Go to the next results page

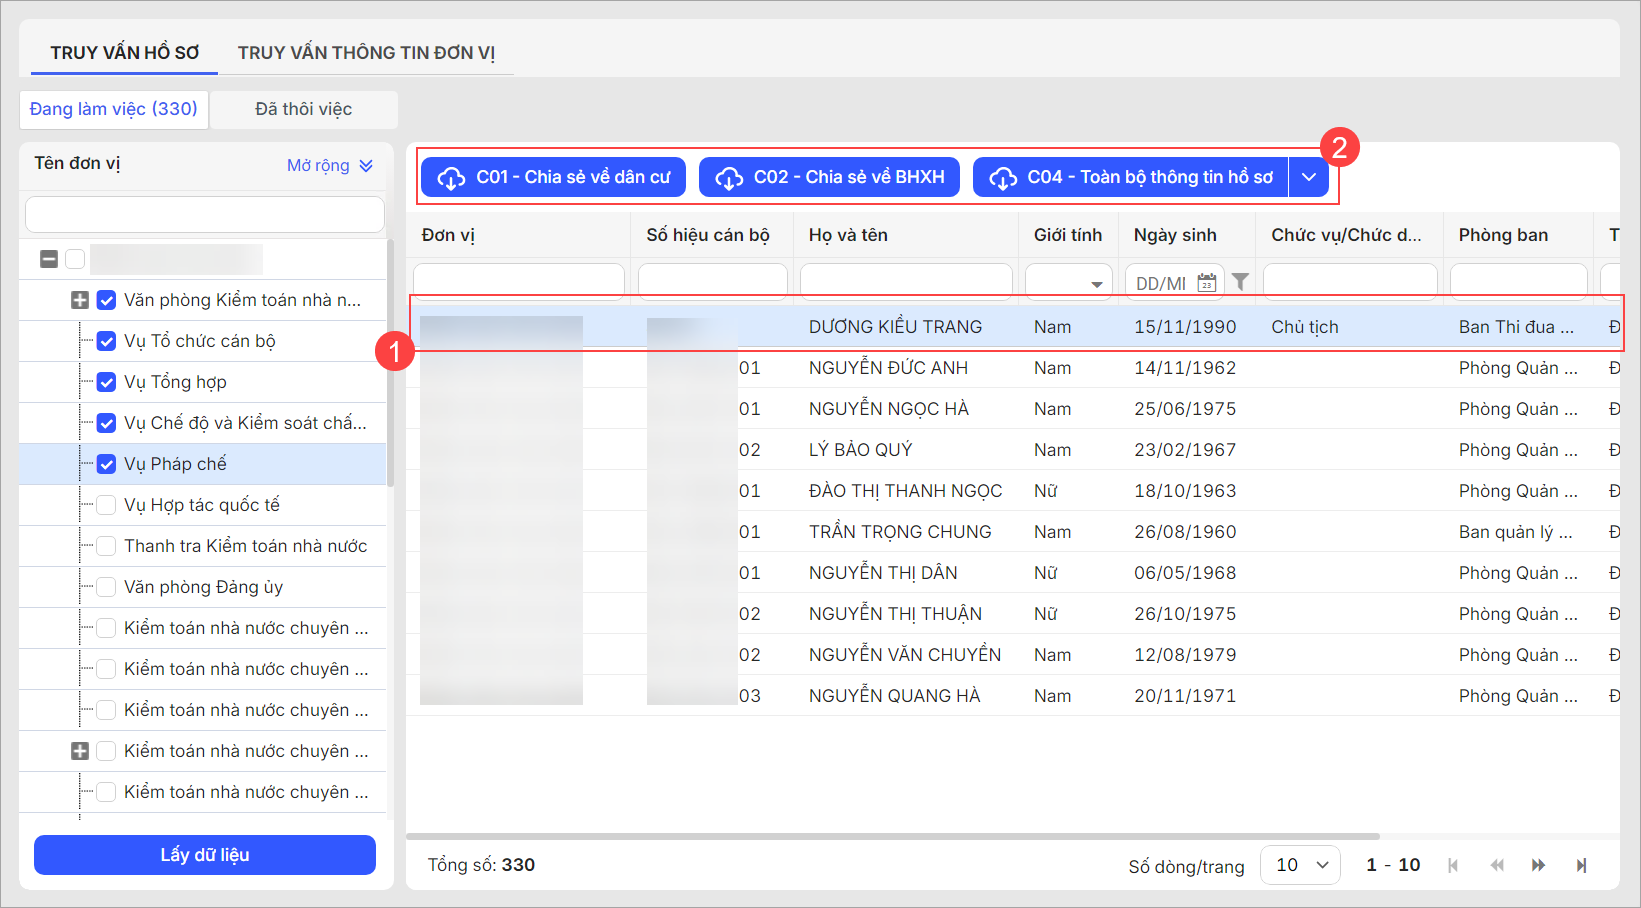(x=1538, y=865)
